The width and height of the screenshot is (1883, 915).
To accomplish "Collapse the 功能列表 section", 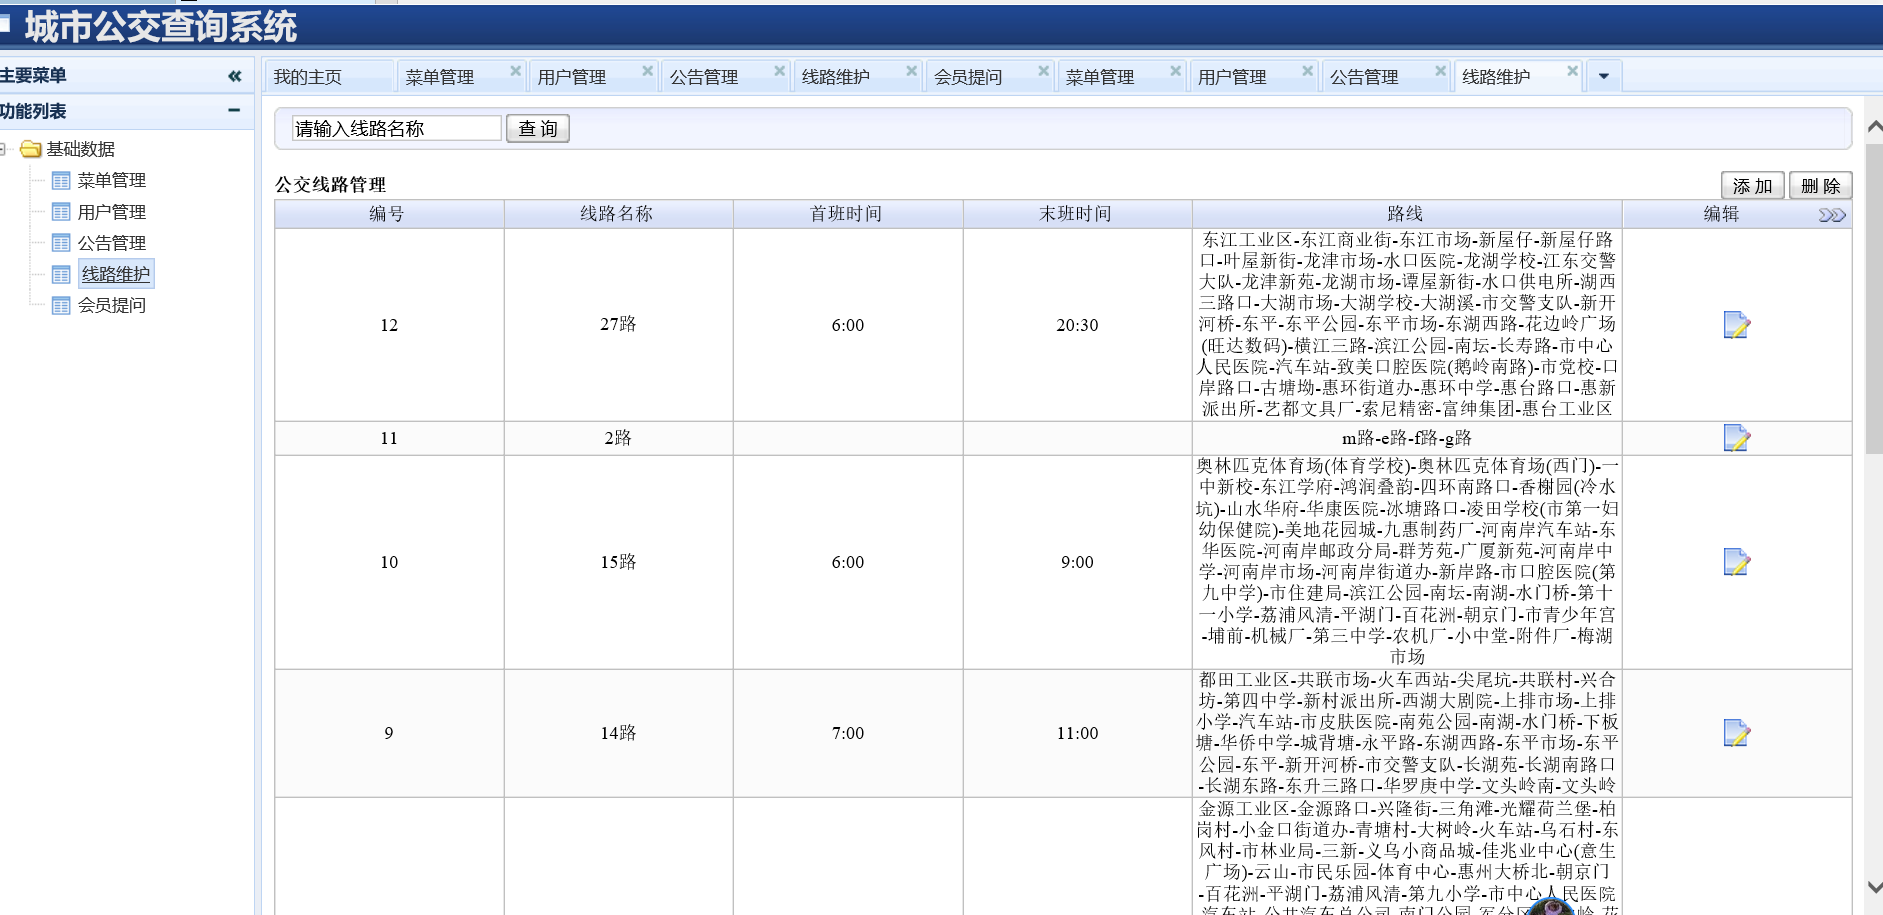I will [234, 111].
